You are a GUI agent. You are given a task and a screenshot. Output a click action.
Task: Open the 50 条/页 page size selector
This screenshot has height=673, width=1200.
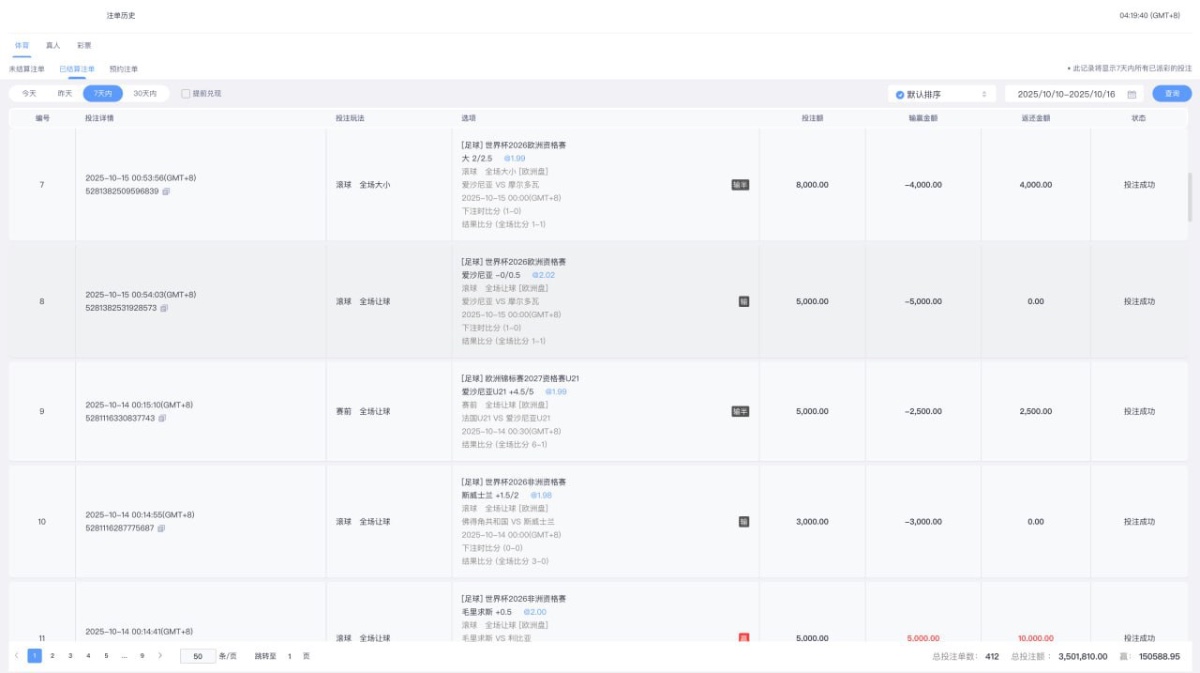(x=196, y=656)
